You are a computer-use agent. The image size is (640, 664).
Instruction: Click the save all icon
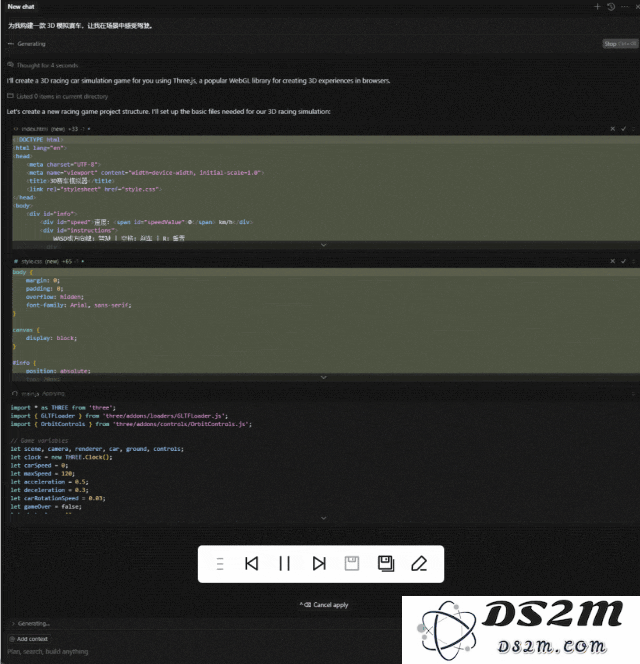click(386, 564)
